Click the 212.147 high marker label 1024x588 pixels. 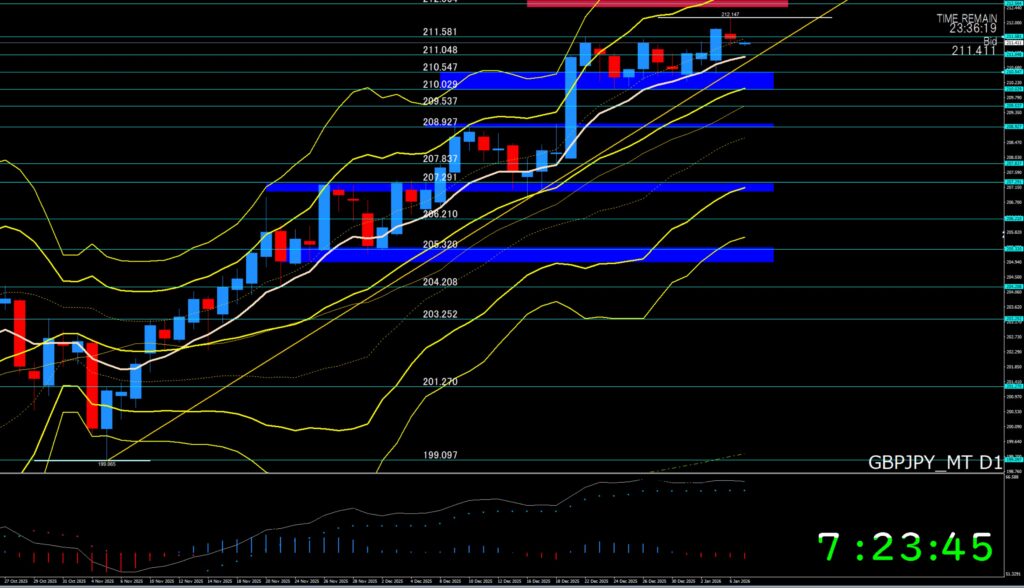[x=730, y=15]
